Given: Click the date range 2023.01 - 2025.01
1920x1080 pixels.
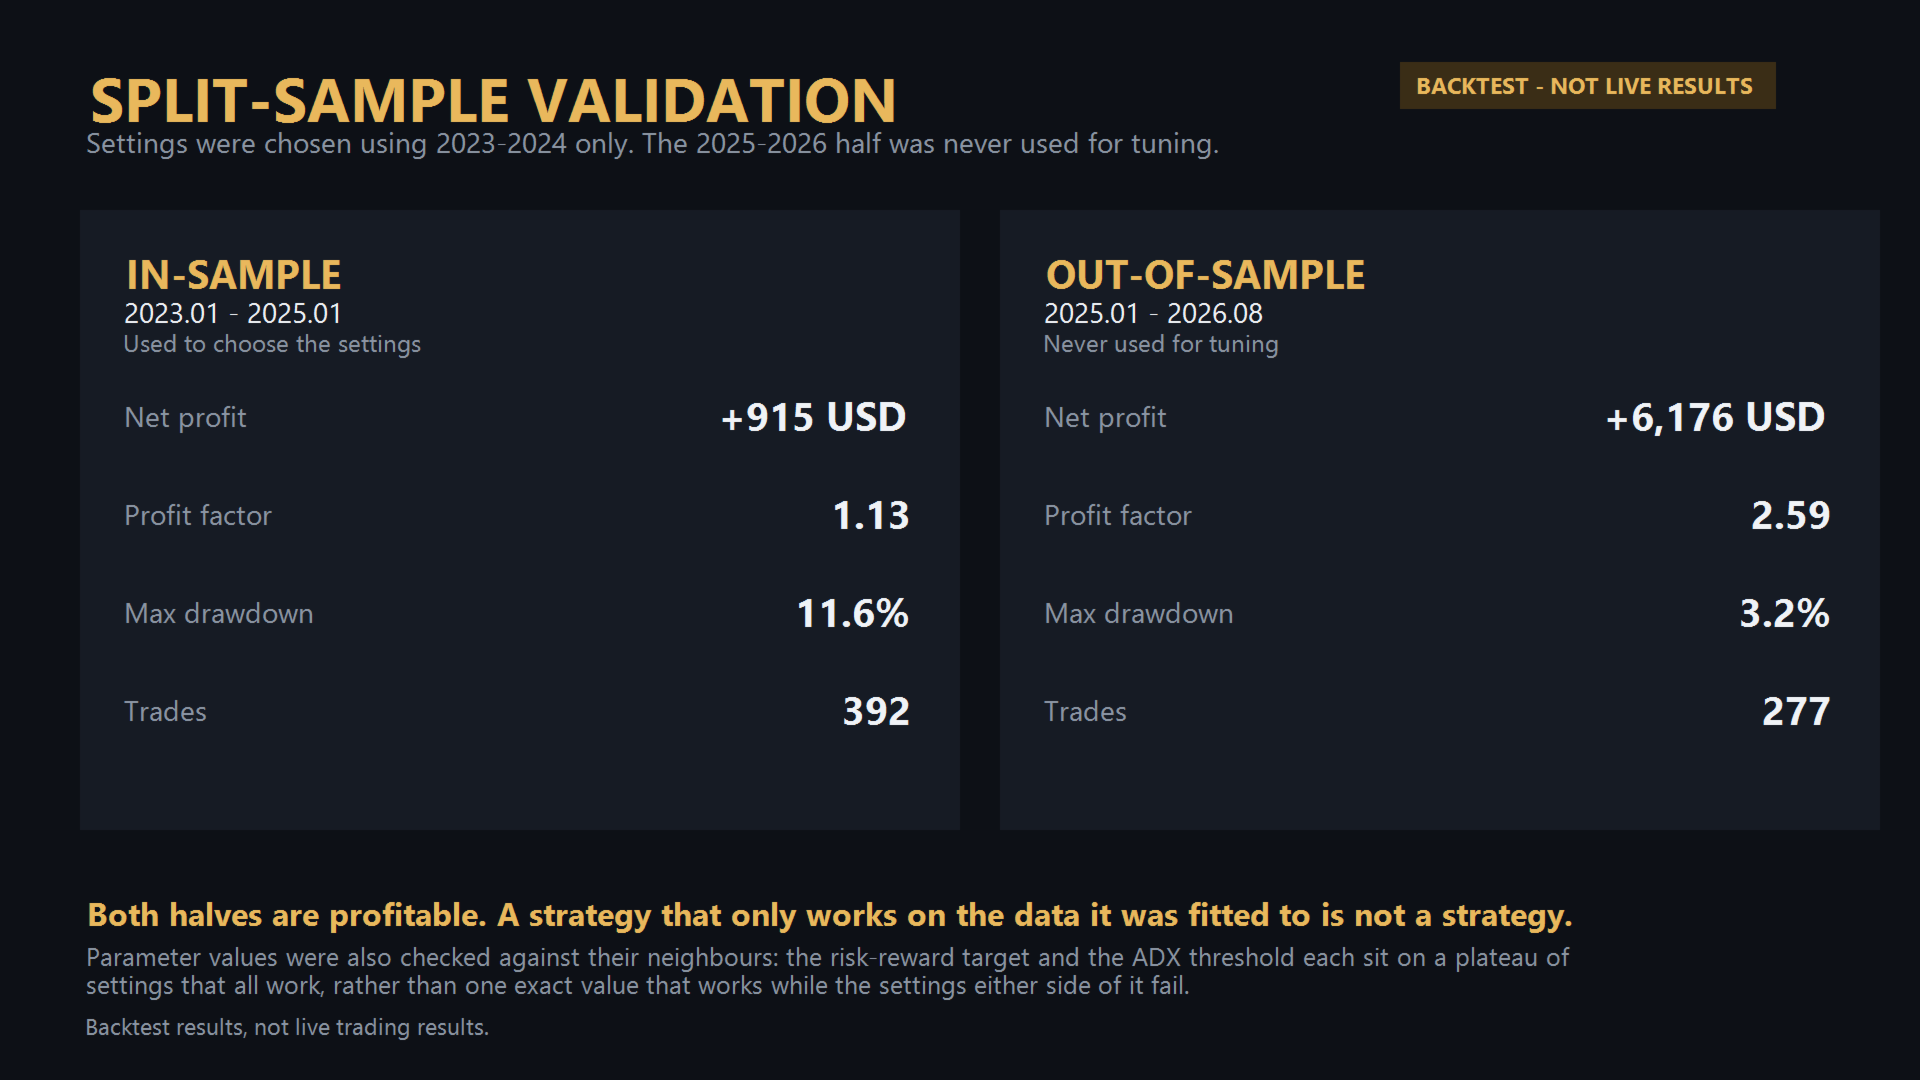Looking at the screenshot, I should 233,314.
